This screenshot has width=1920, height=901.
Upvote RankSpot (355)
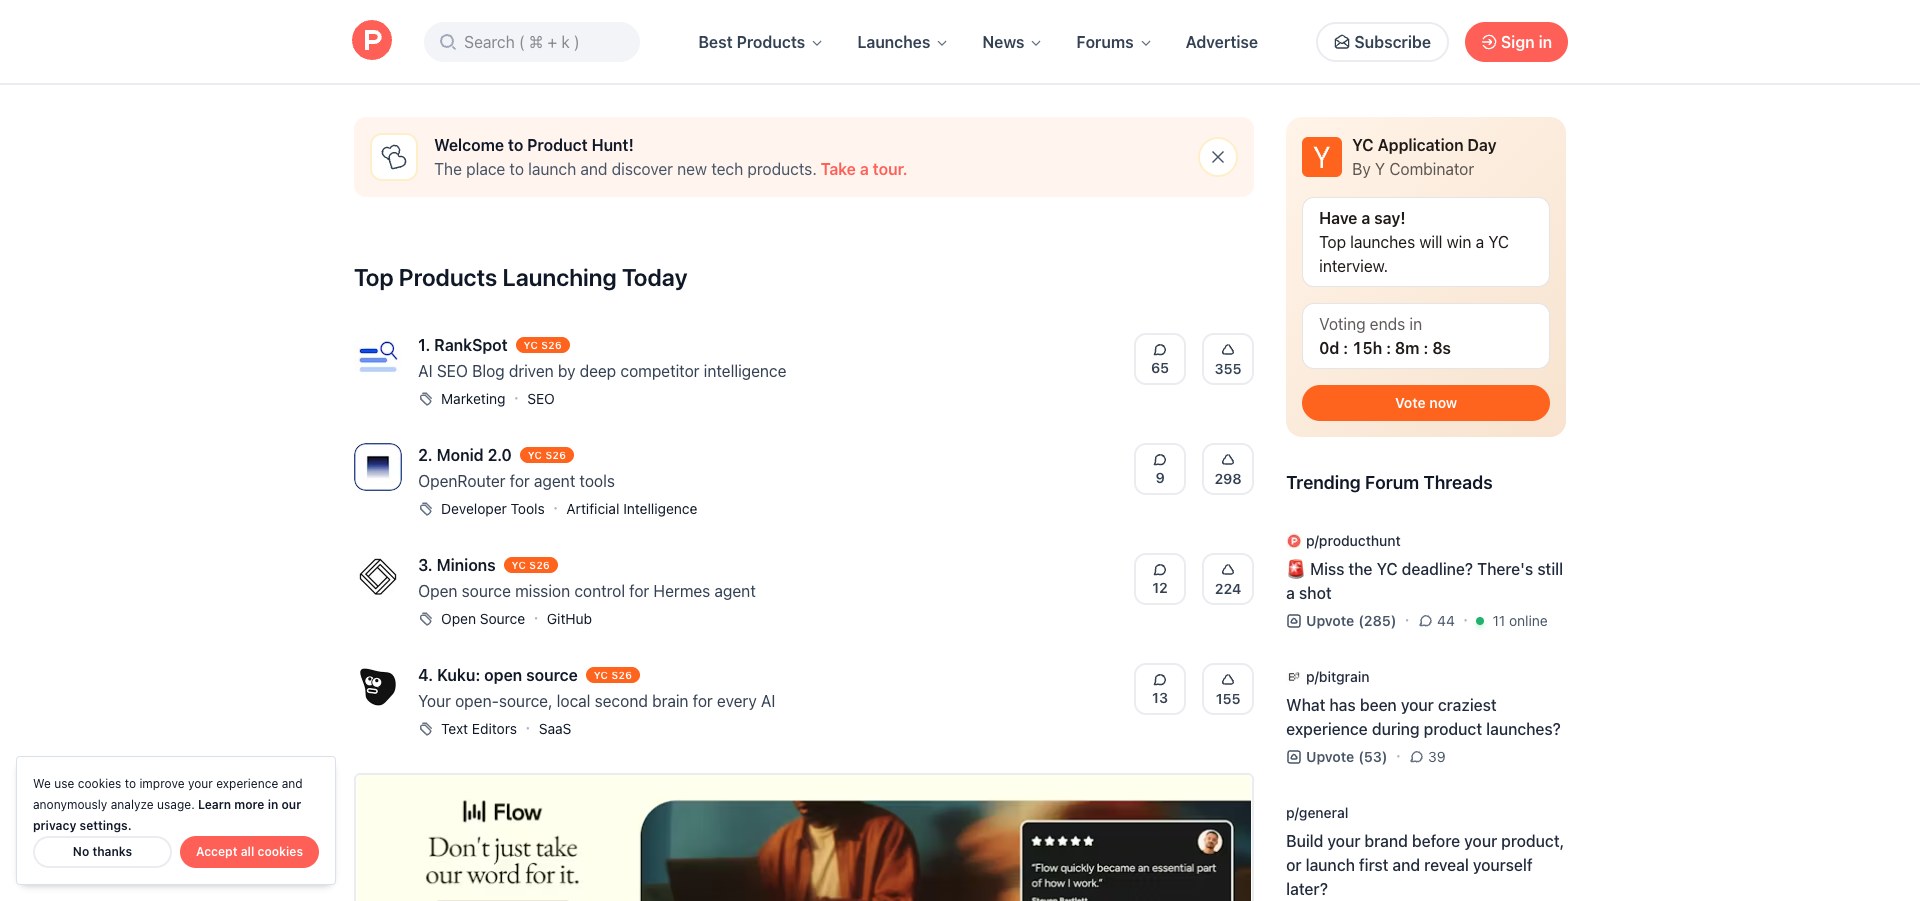pyautogui.click(x=1228, y=359)
